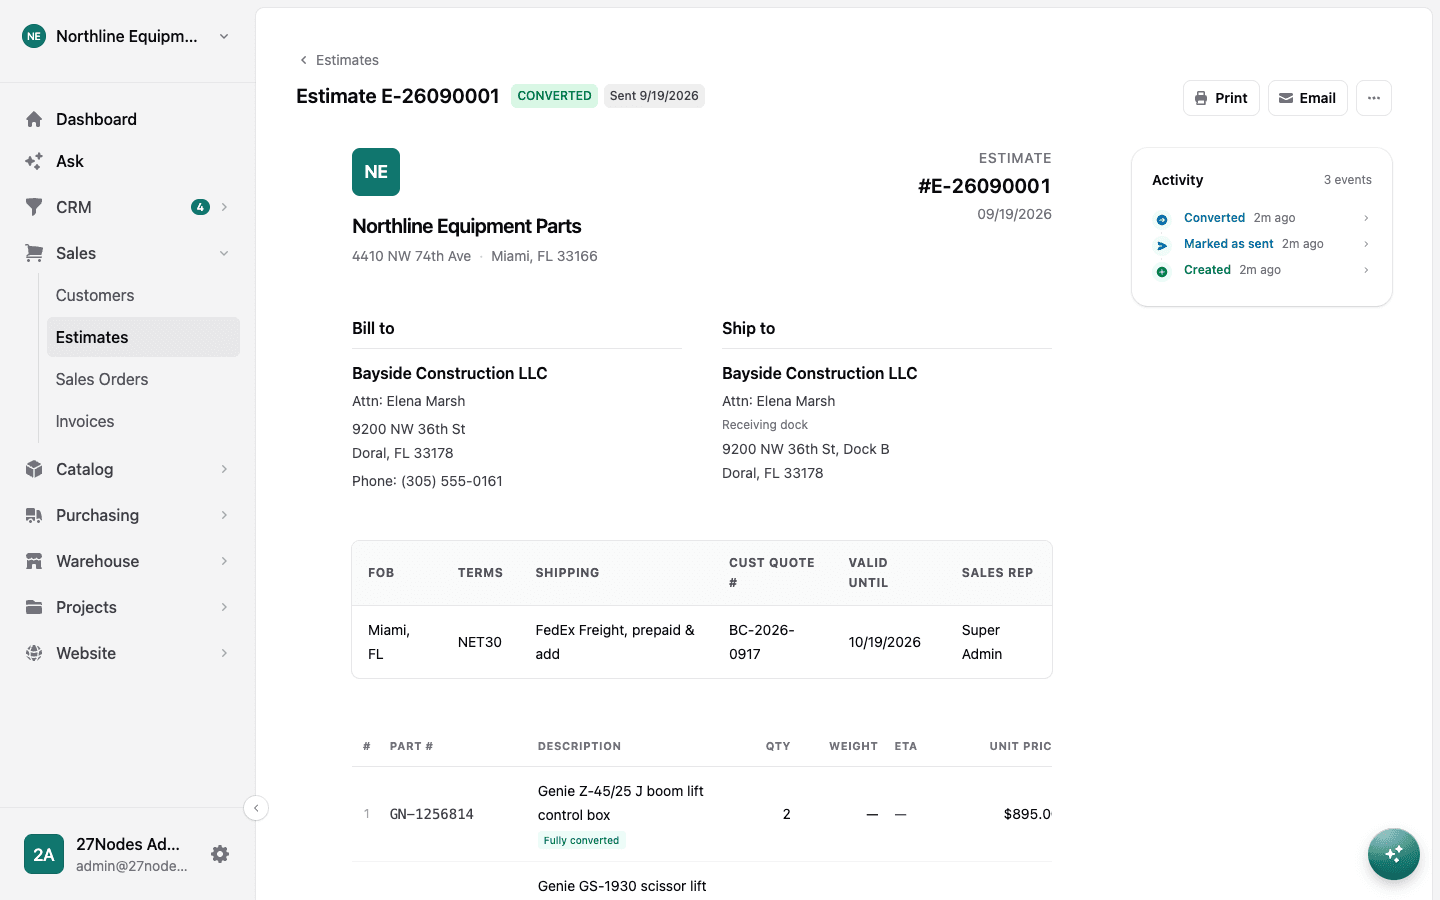
Task: Open Invoices in the sidebar
Action: (143, 421)
